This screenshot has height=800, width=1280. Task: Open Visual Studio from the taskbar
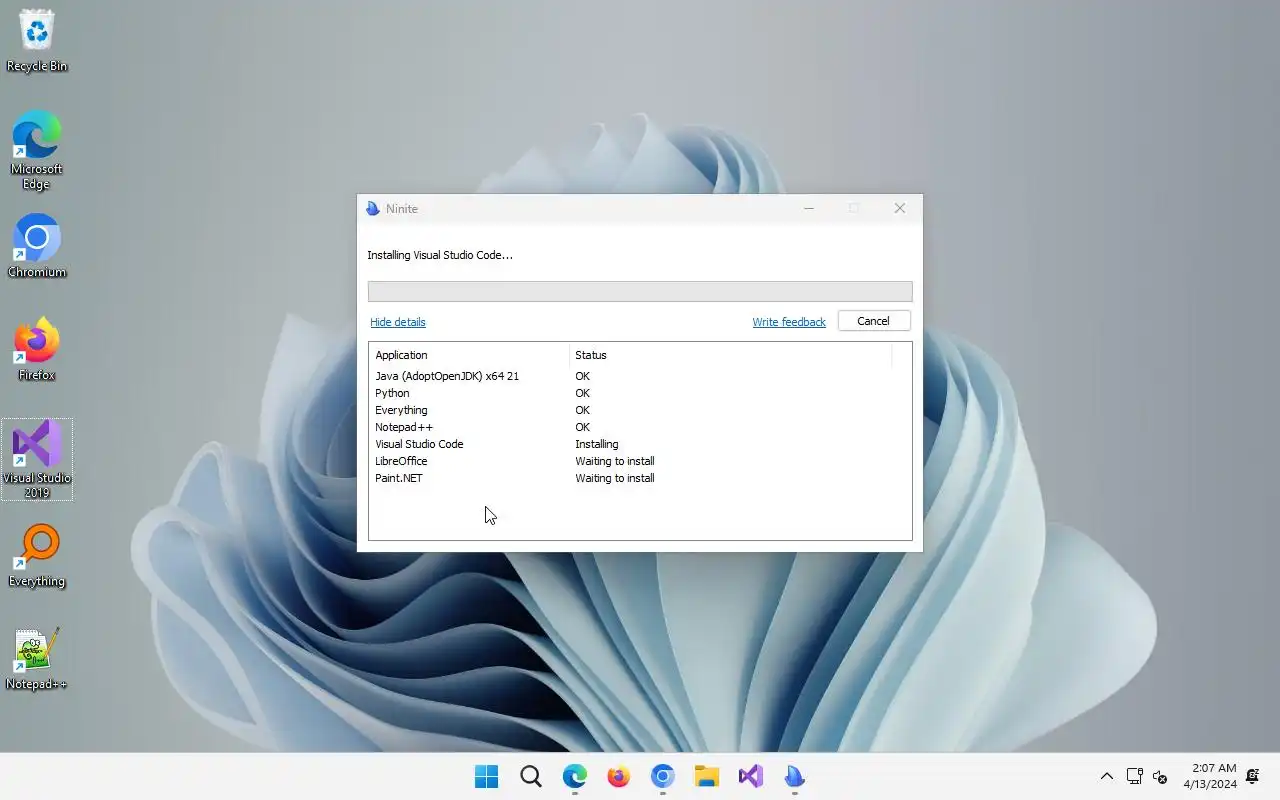[x=751, y=776]
